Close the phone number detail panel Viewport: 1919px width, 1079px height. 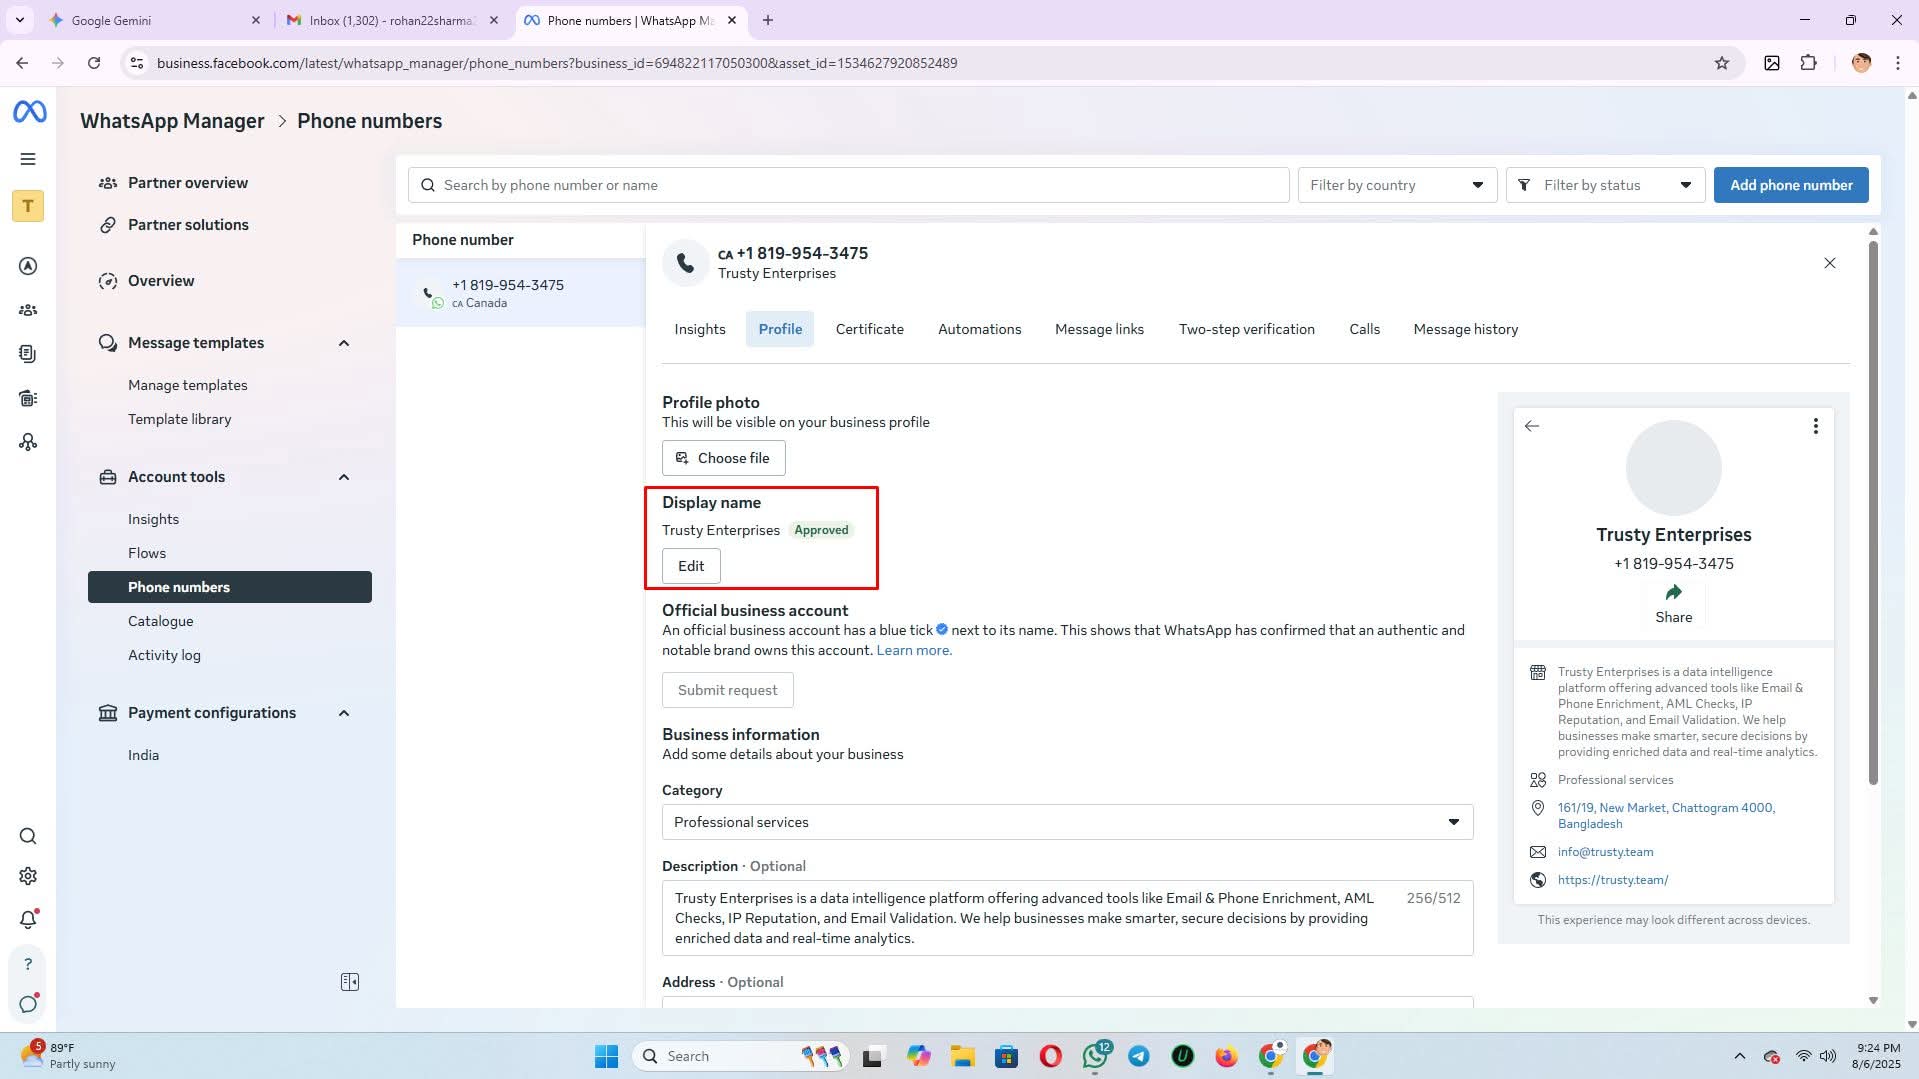tap(1829, 263)
